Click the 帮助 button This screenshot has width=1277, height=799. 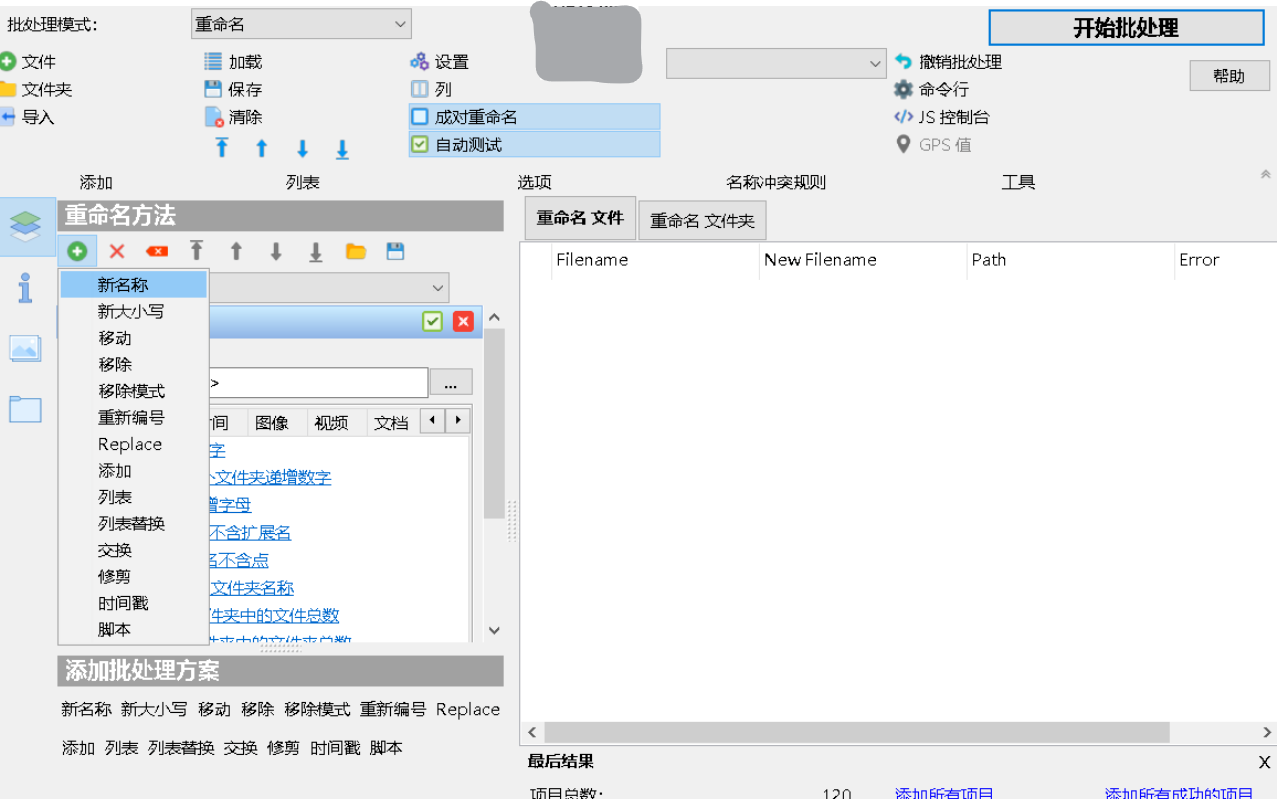(x=1229, y=75)
